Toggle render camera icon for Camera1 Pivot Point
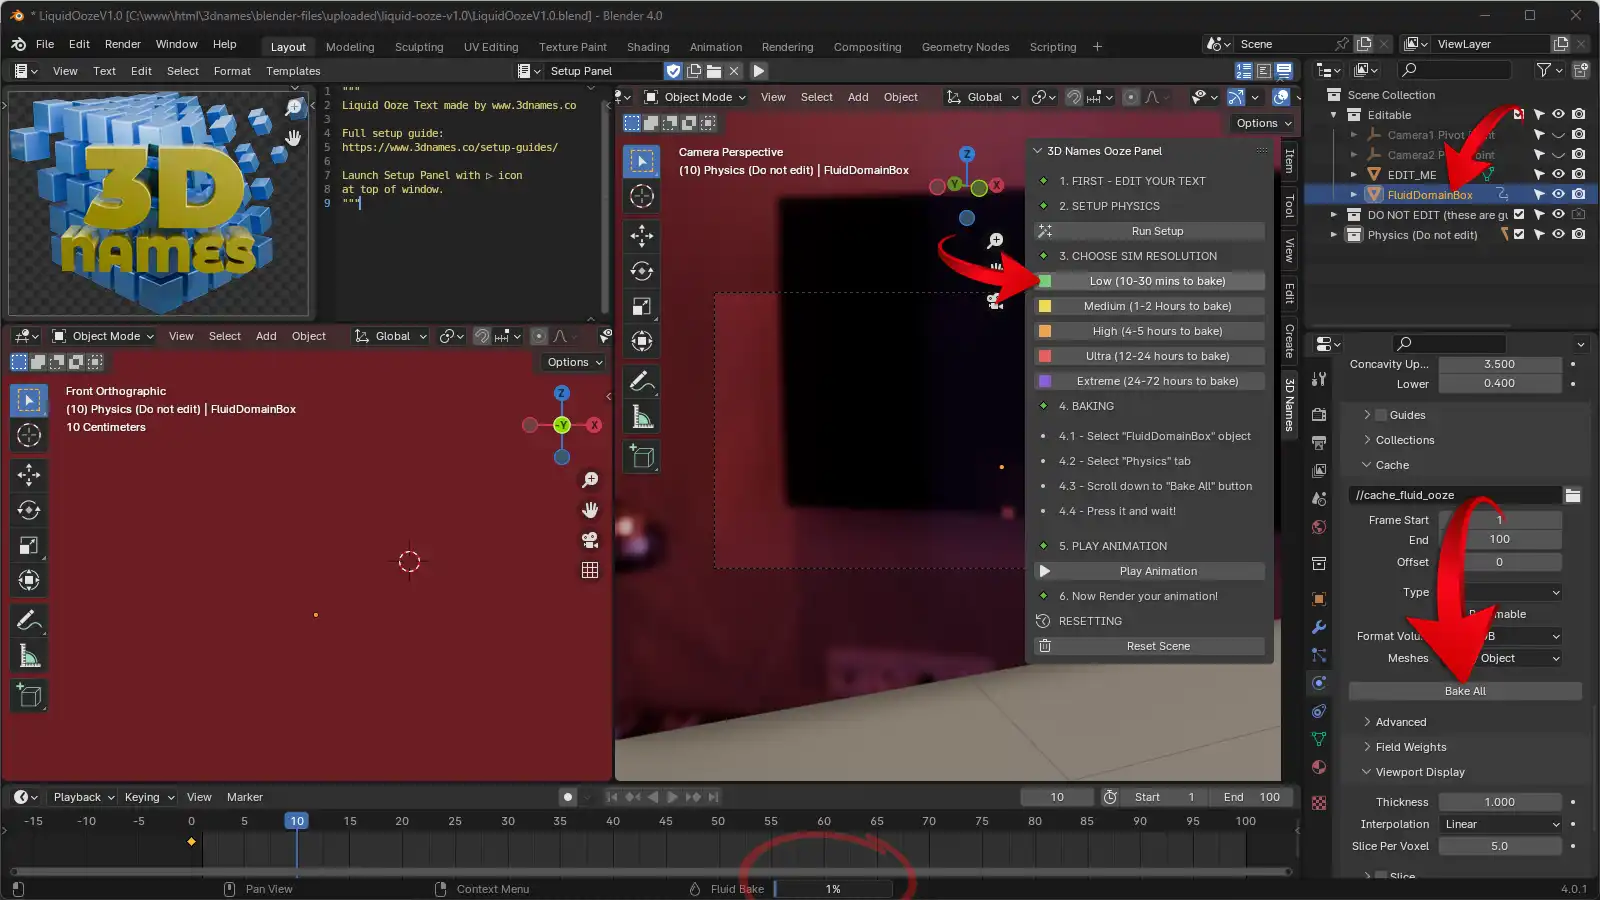This screenshot has width=1600, height=900. point(1578,134)
